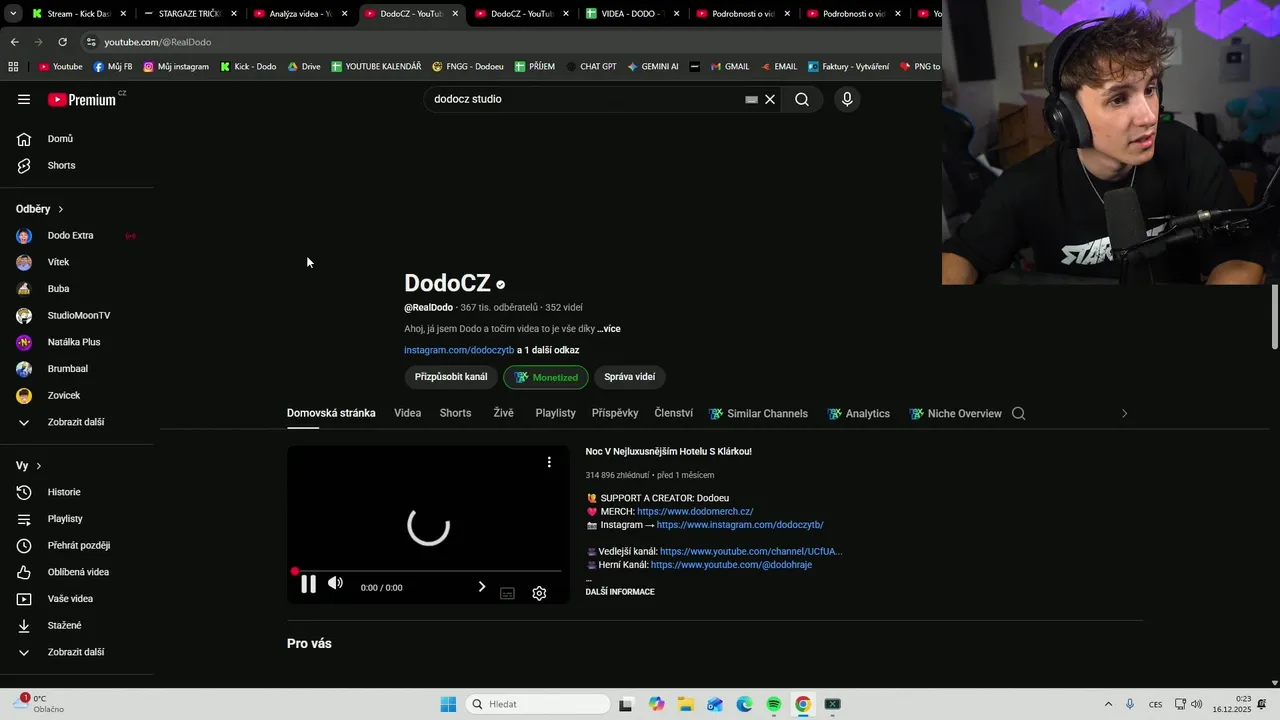Switch to the Živě tab
The height and width of the screenshot is (720, 1280).
[503, 413]
